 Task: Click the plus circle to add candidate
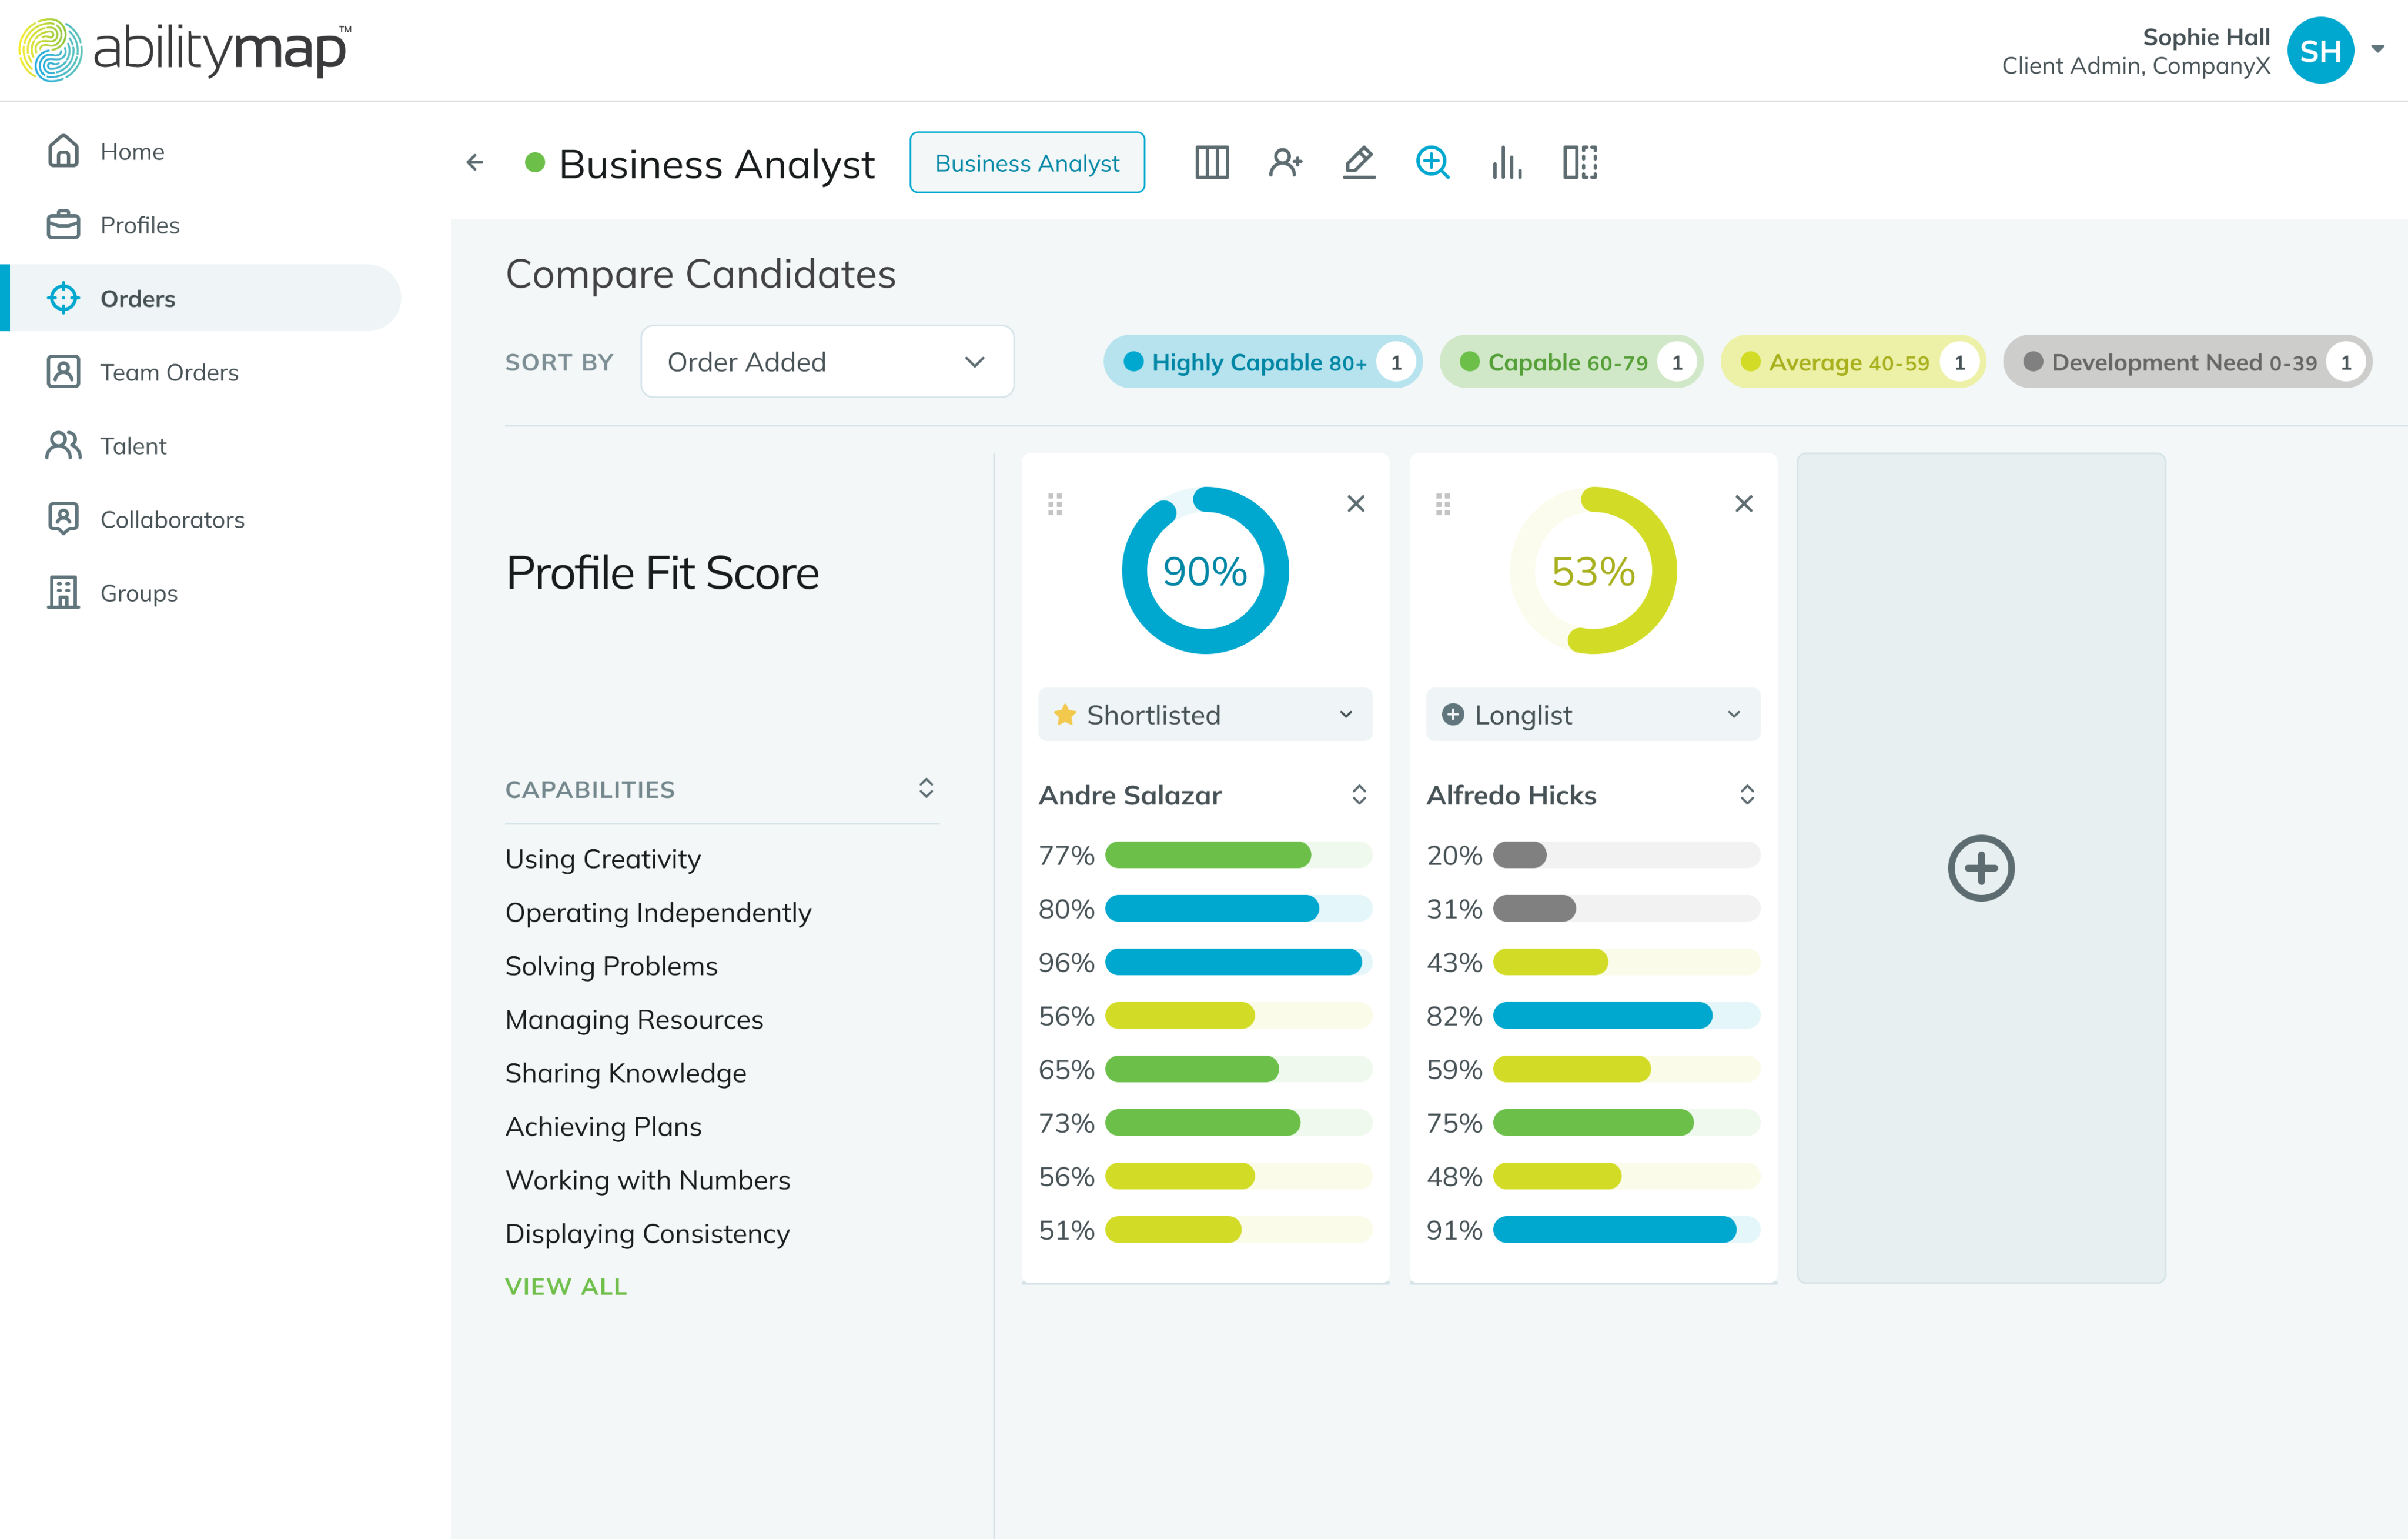[x=1980, y=868]
